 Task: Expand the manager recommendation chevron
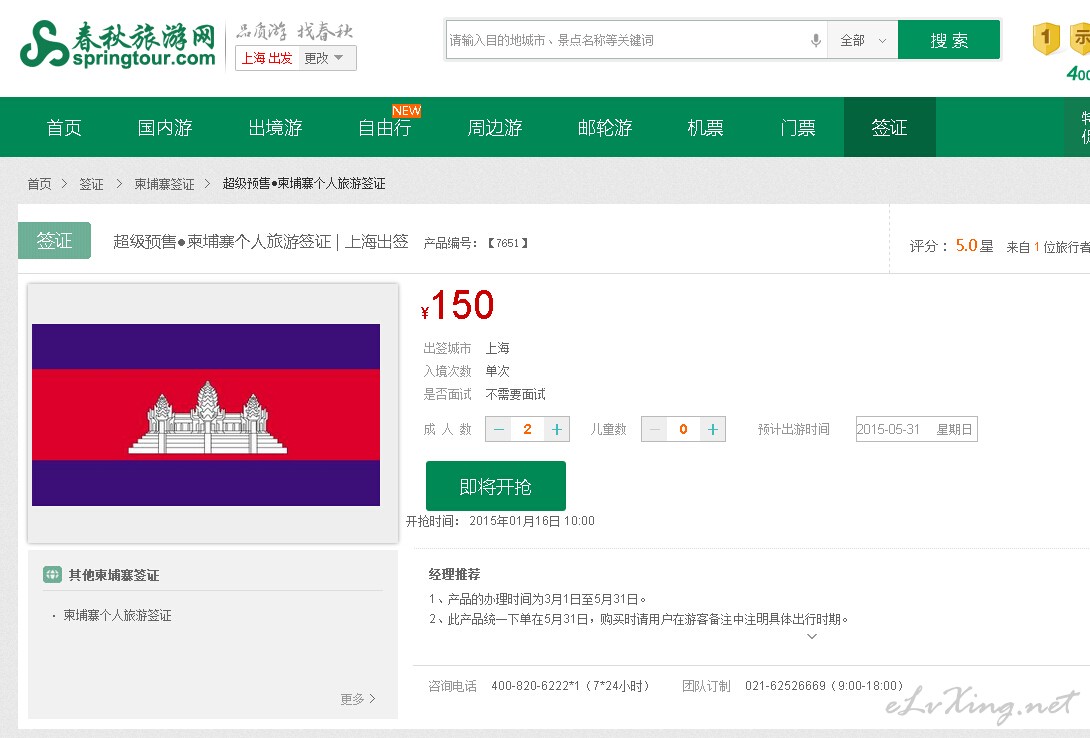[811, 636]
